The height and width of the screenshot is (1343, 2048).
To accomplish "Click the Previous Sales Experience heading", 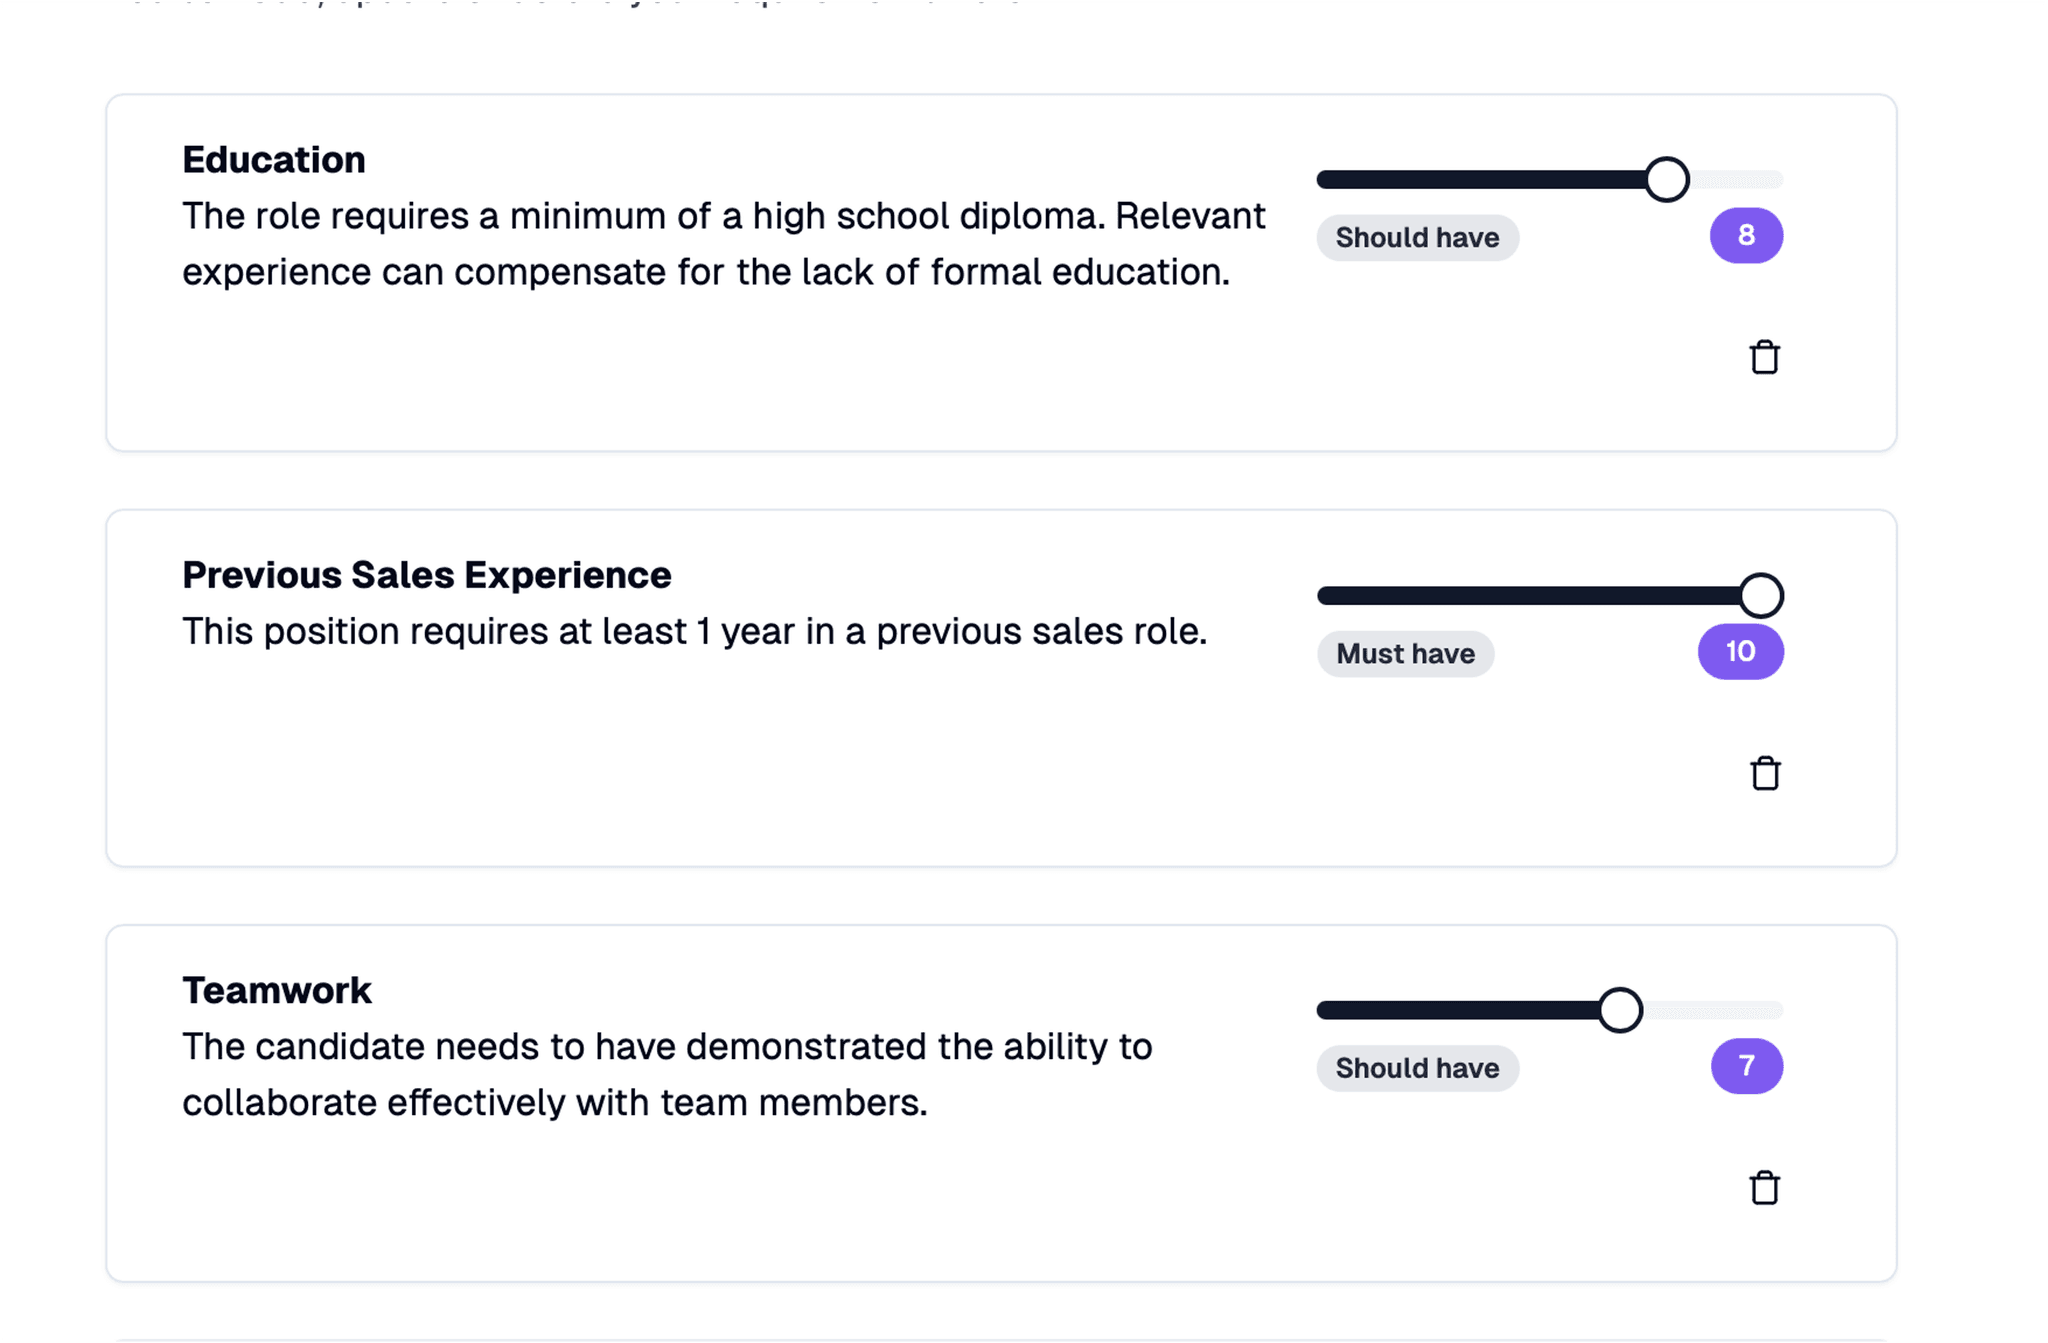I will click(x=426, y=574).
